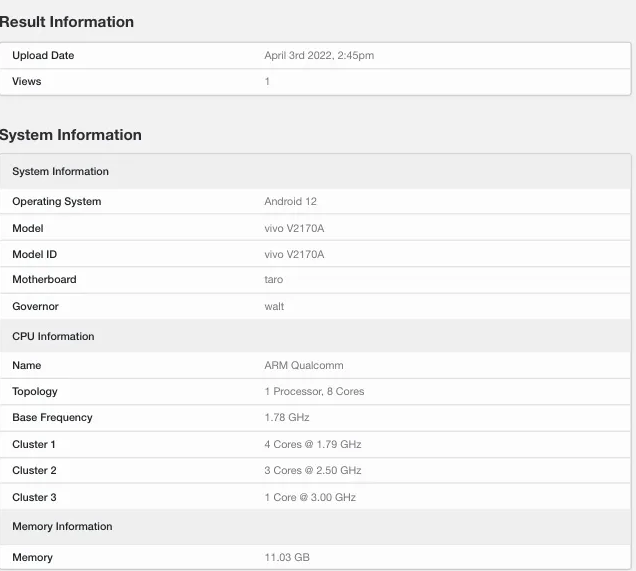The height and width of the screenshot is (571, 636).
Task: Select the 'Memory' row label
Action: tap(32, 557)
